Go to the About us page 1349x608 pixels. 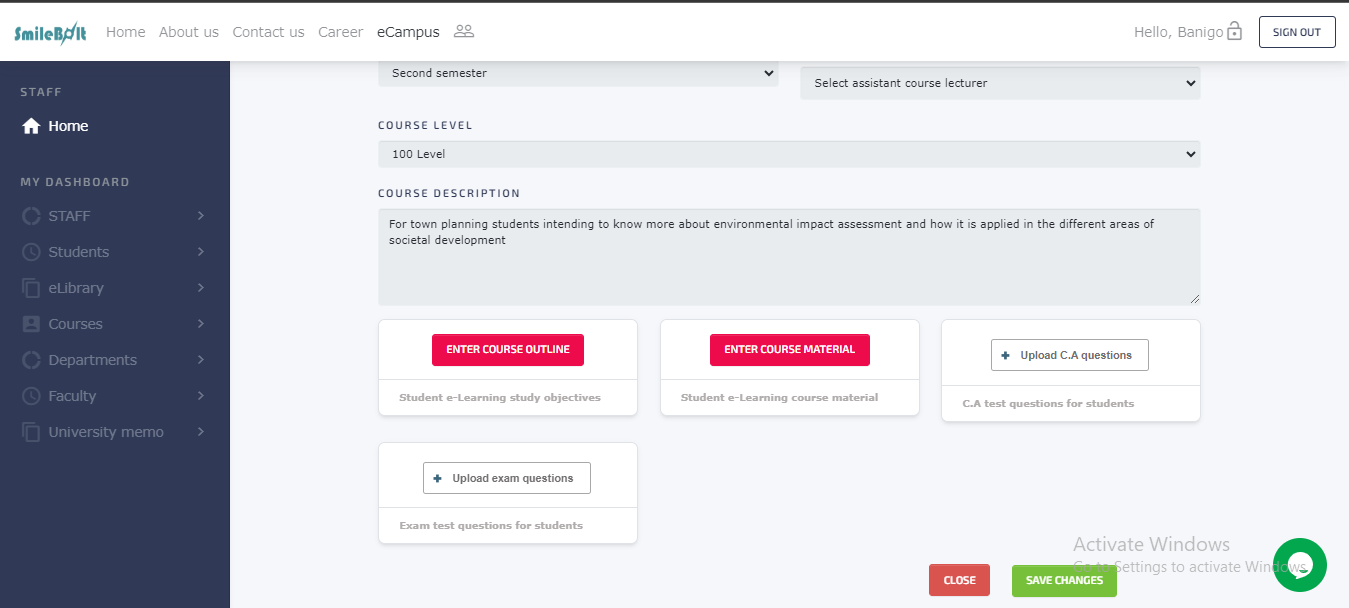pyautogui.click(x=188, y=32)
